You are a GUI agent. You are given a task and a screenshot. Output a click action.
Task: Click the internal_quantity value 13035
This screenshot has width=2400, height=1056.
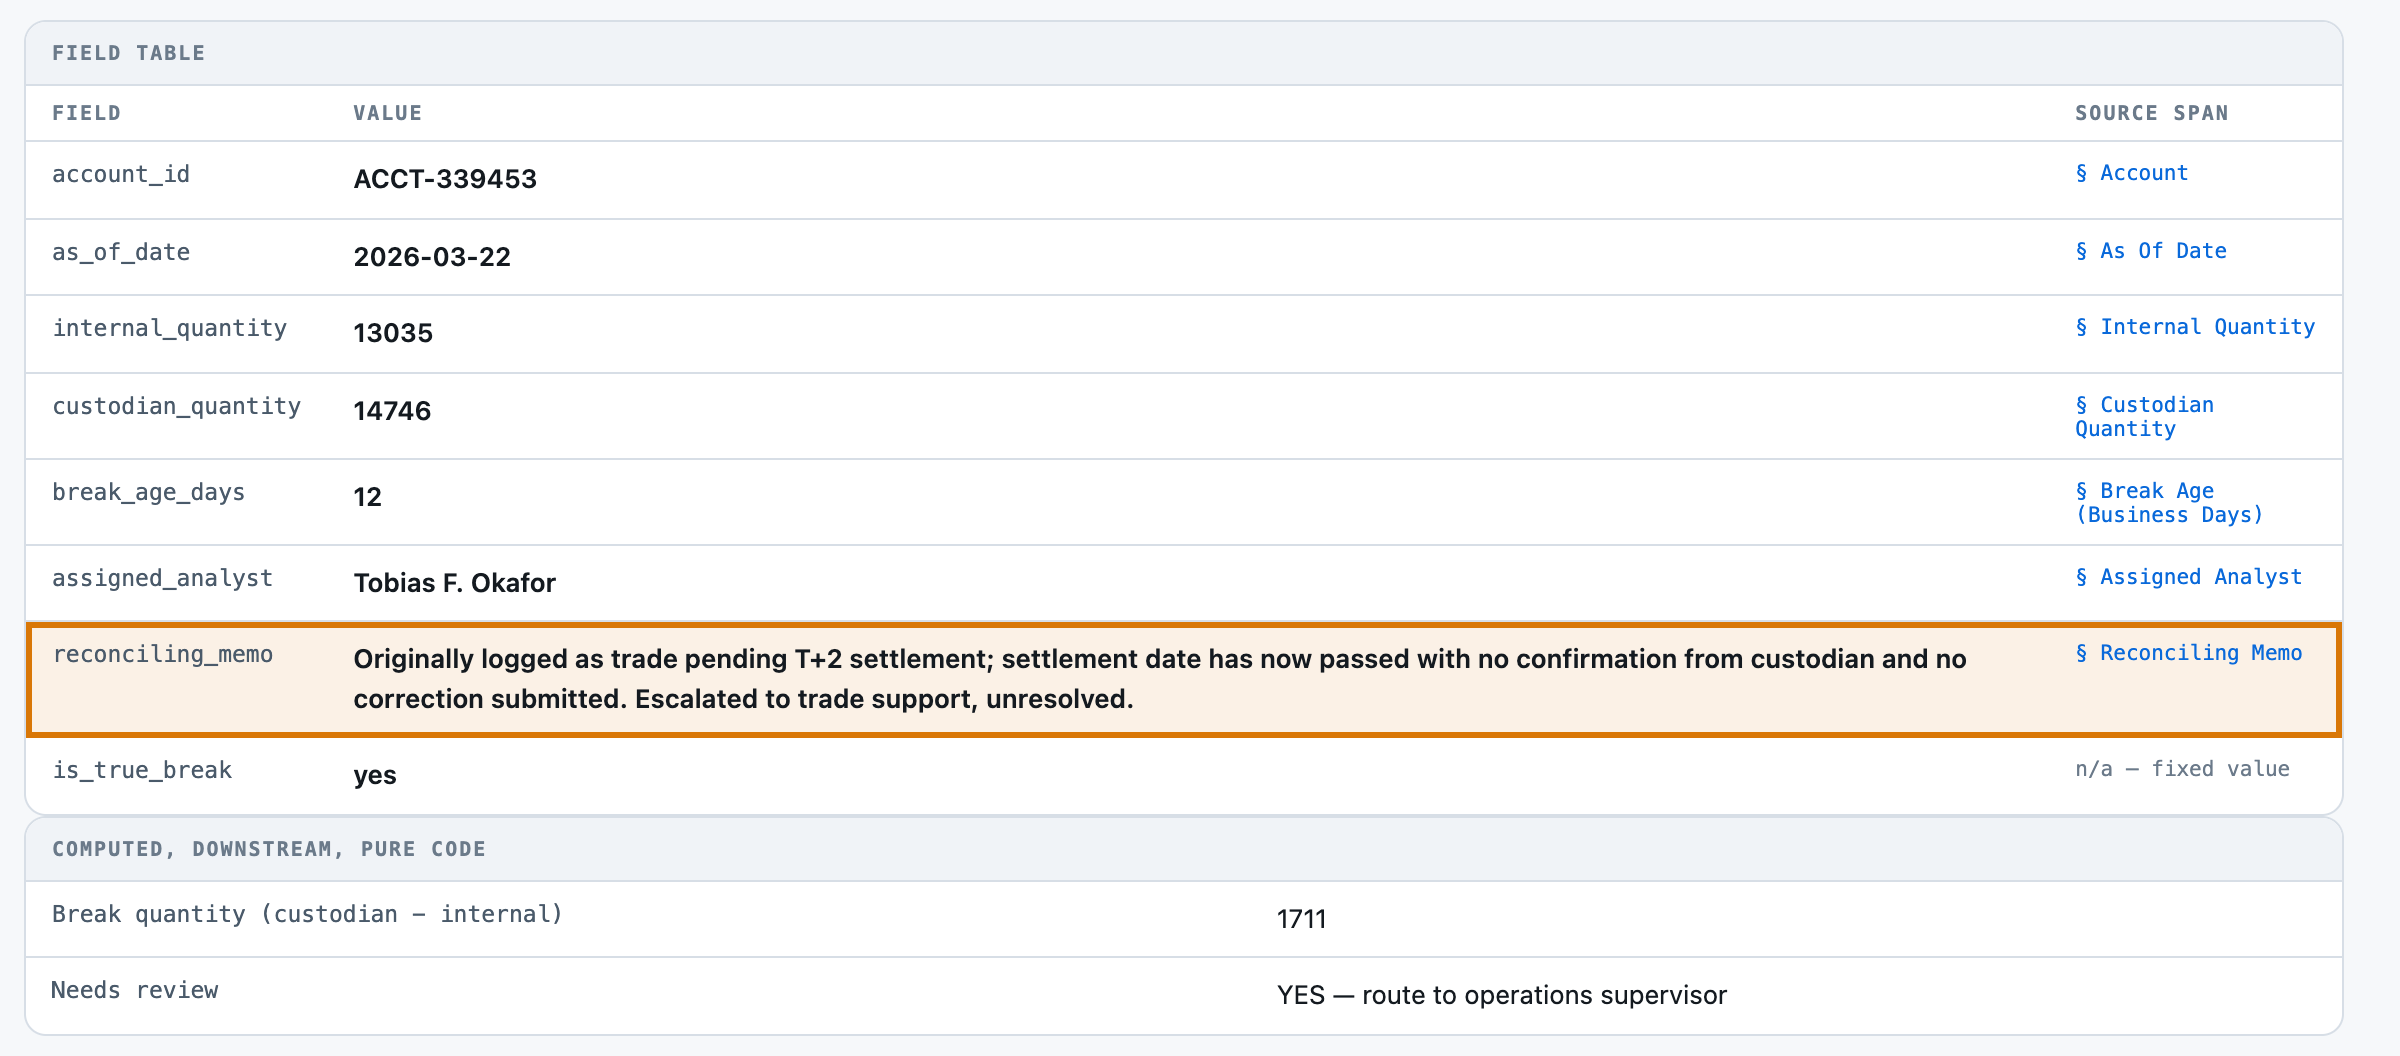pyautogui.click(x=393, y=333)
